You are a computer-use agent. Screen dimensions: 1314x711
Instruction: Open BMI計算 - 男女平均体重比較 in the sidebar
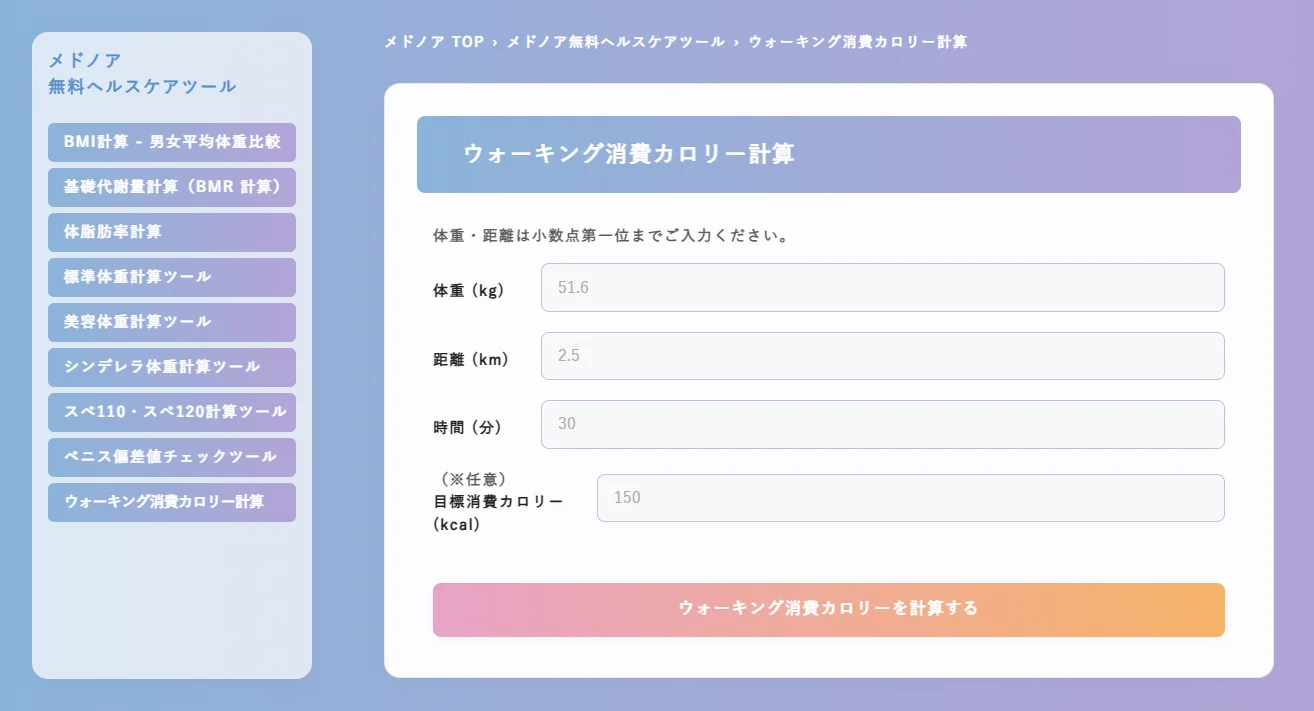[x=172, y=142]
